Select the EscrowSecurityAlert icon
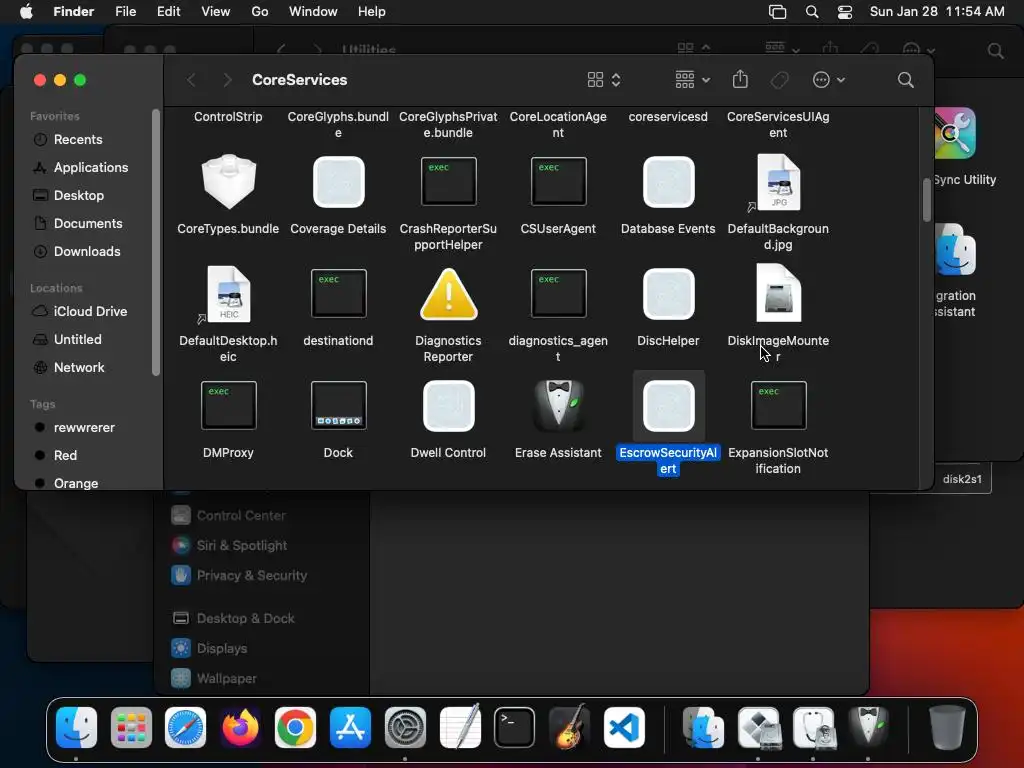 click(x=668, y=406)
